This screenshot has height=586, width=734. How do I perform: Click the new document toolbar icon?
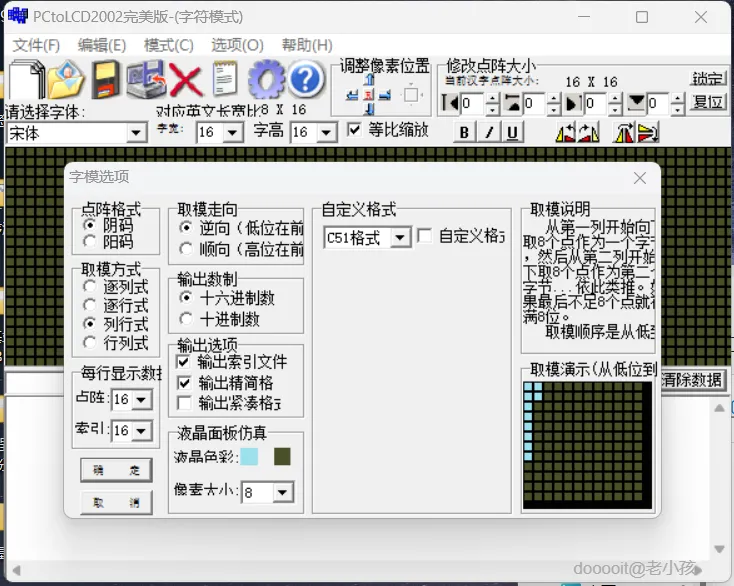click(27, 79)
